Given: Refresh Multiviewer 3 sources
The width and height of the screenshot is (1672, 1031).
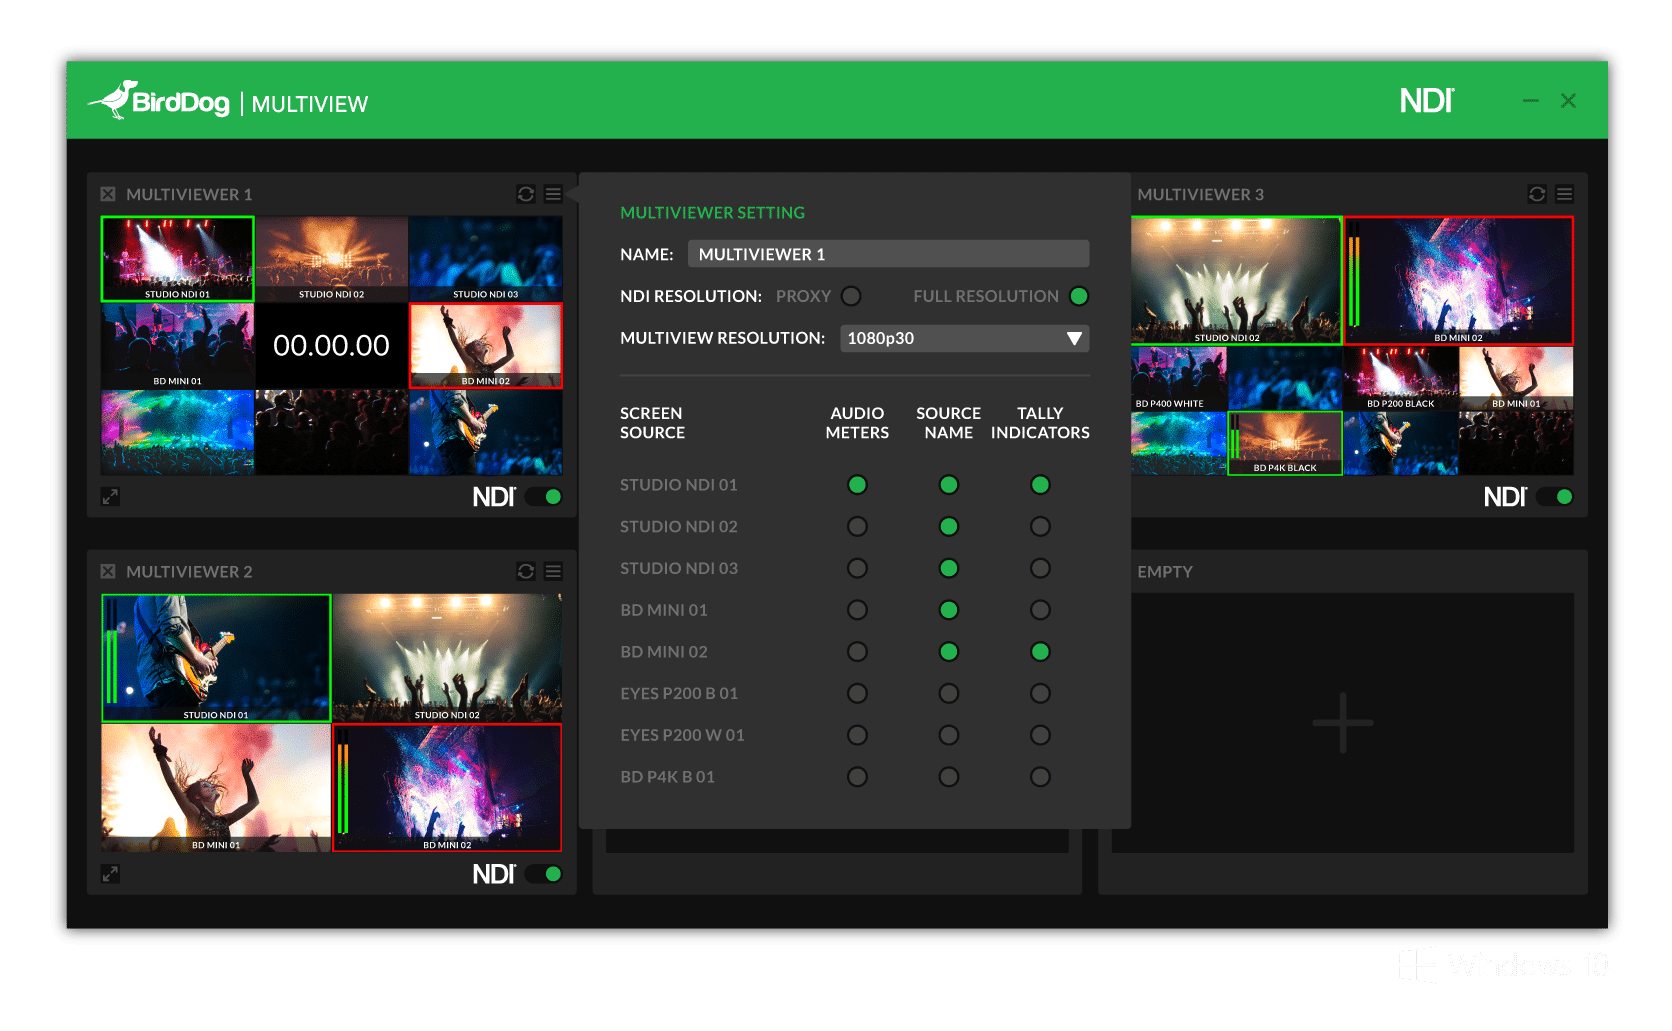Looking at the screenshot, I should point(1538,194).
